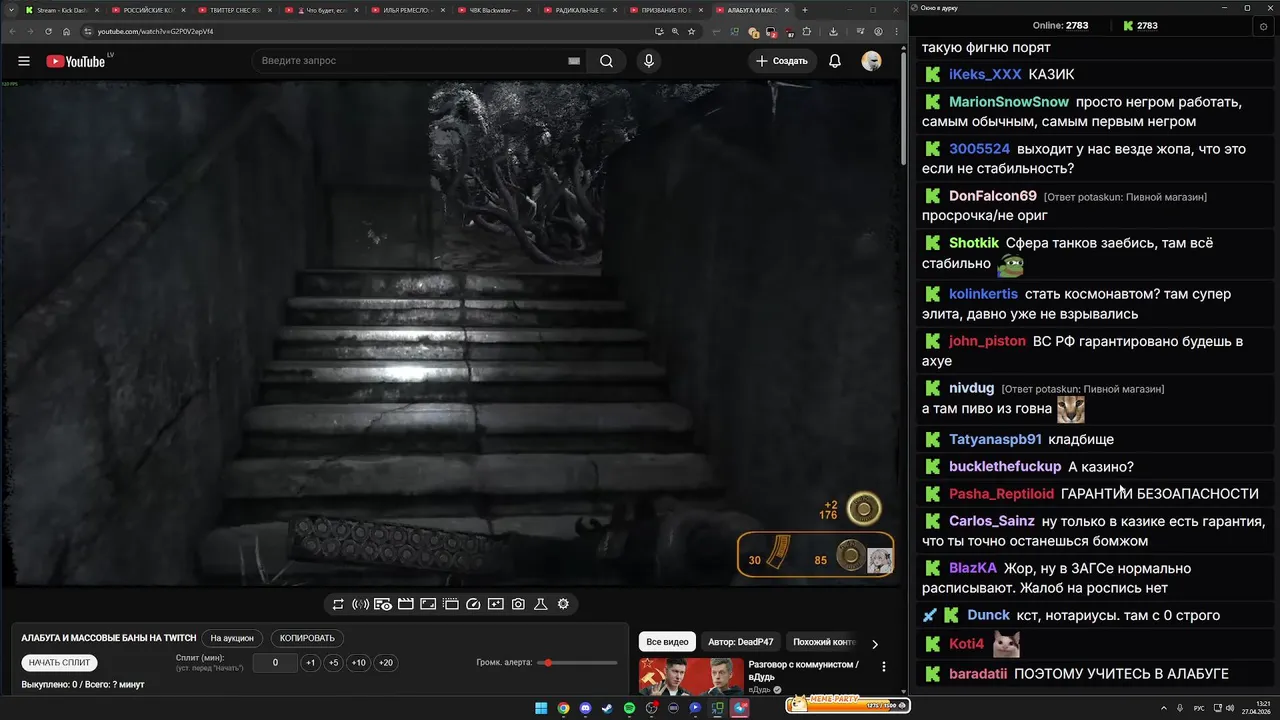Open Pasha_Reptiloid username in chat
1280x720 pixels.
[1001, 494]
